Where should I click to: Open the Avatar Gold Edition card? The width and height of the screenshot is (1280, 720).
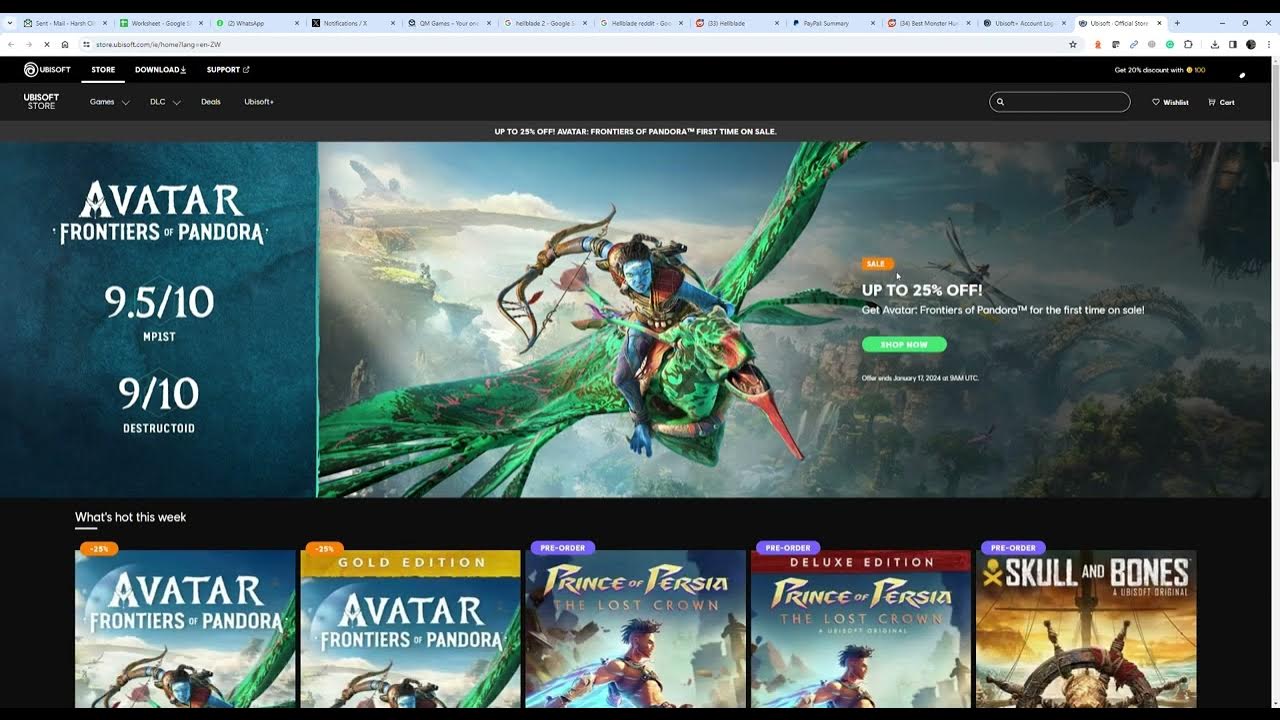pyautogui.click(x=410, y=629)
